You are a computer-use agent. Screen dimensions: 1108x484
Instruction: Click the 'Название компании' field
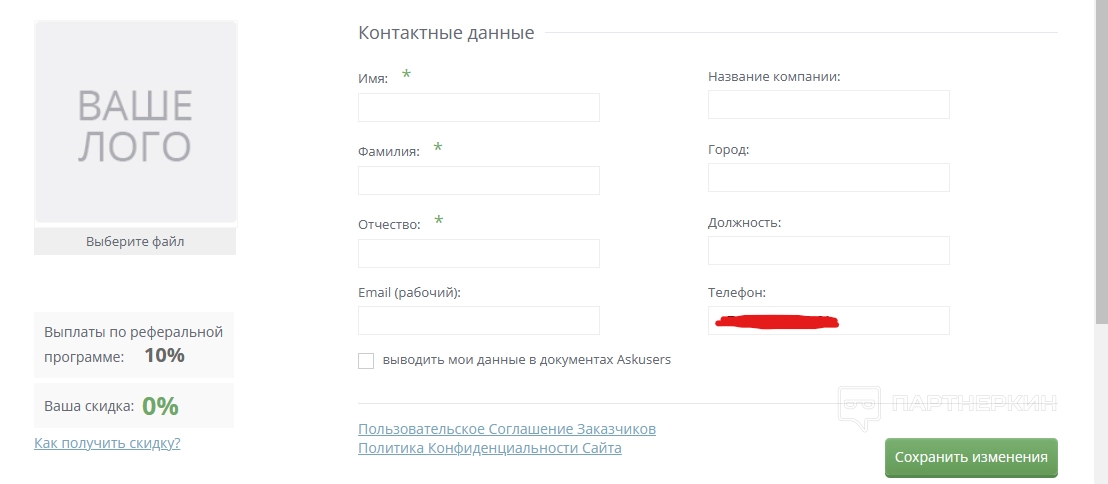pos(828,105)
